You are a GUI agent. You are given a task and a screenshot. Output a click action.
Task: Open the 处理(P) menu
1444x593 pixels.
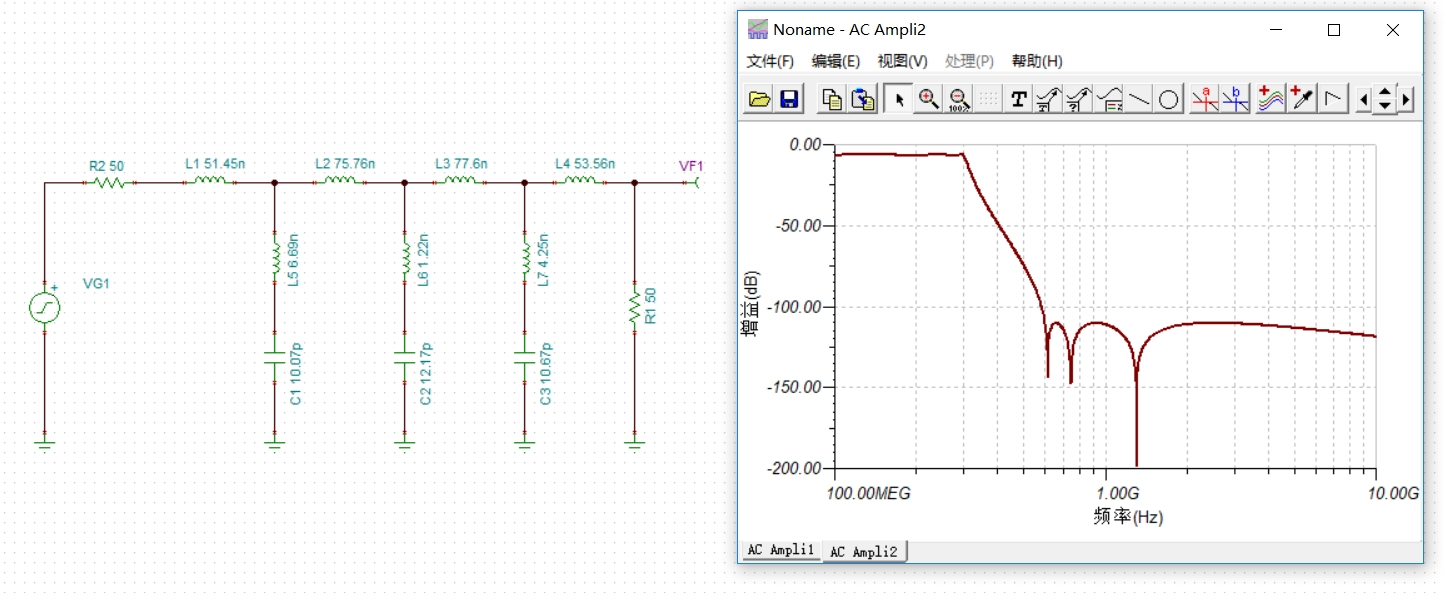[970, 61]
